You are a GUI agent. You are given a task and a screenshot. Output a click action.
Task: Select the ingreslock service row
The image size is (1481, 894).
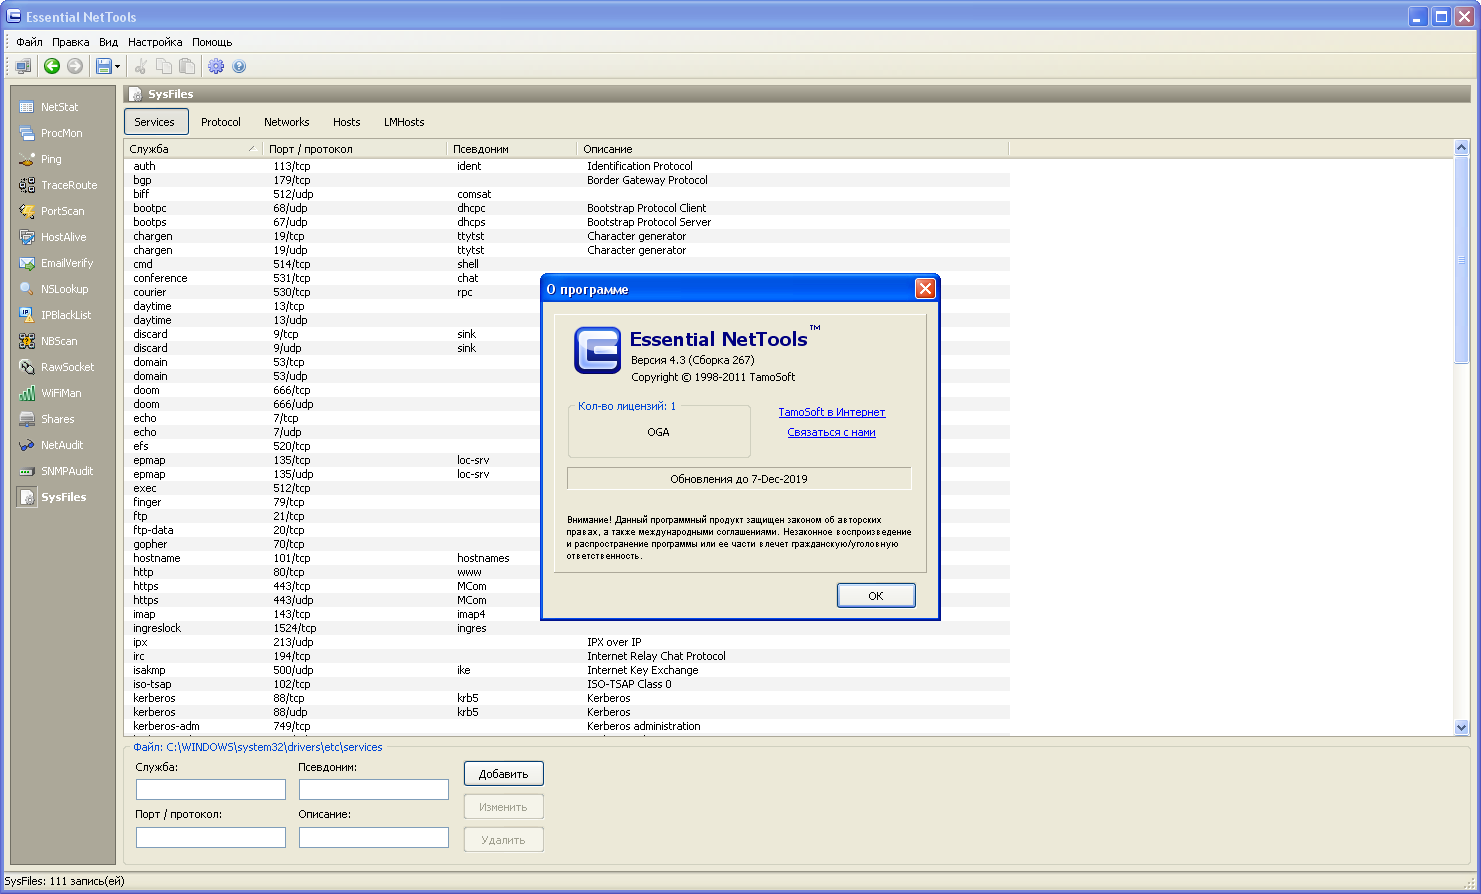[x=567, y=628]
